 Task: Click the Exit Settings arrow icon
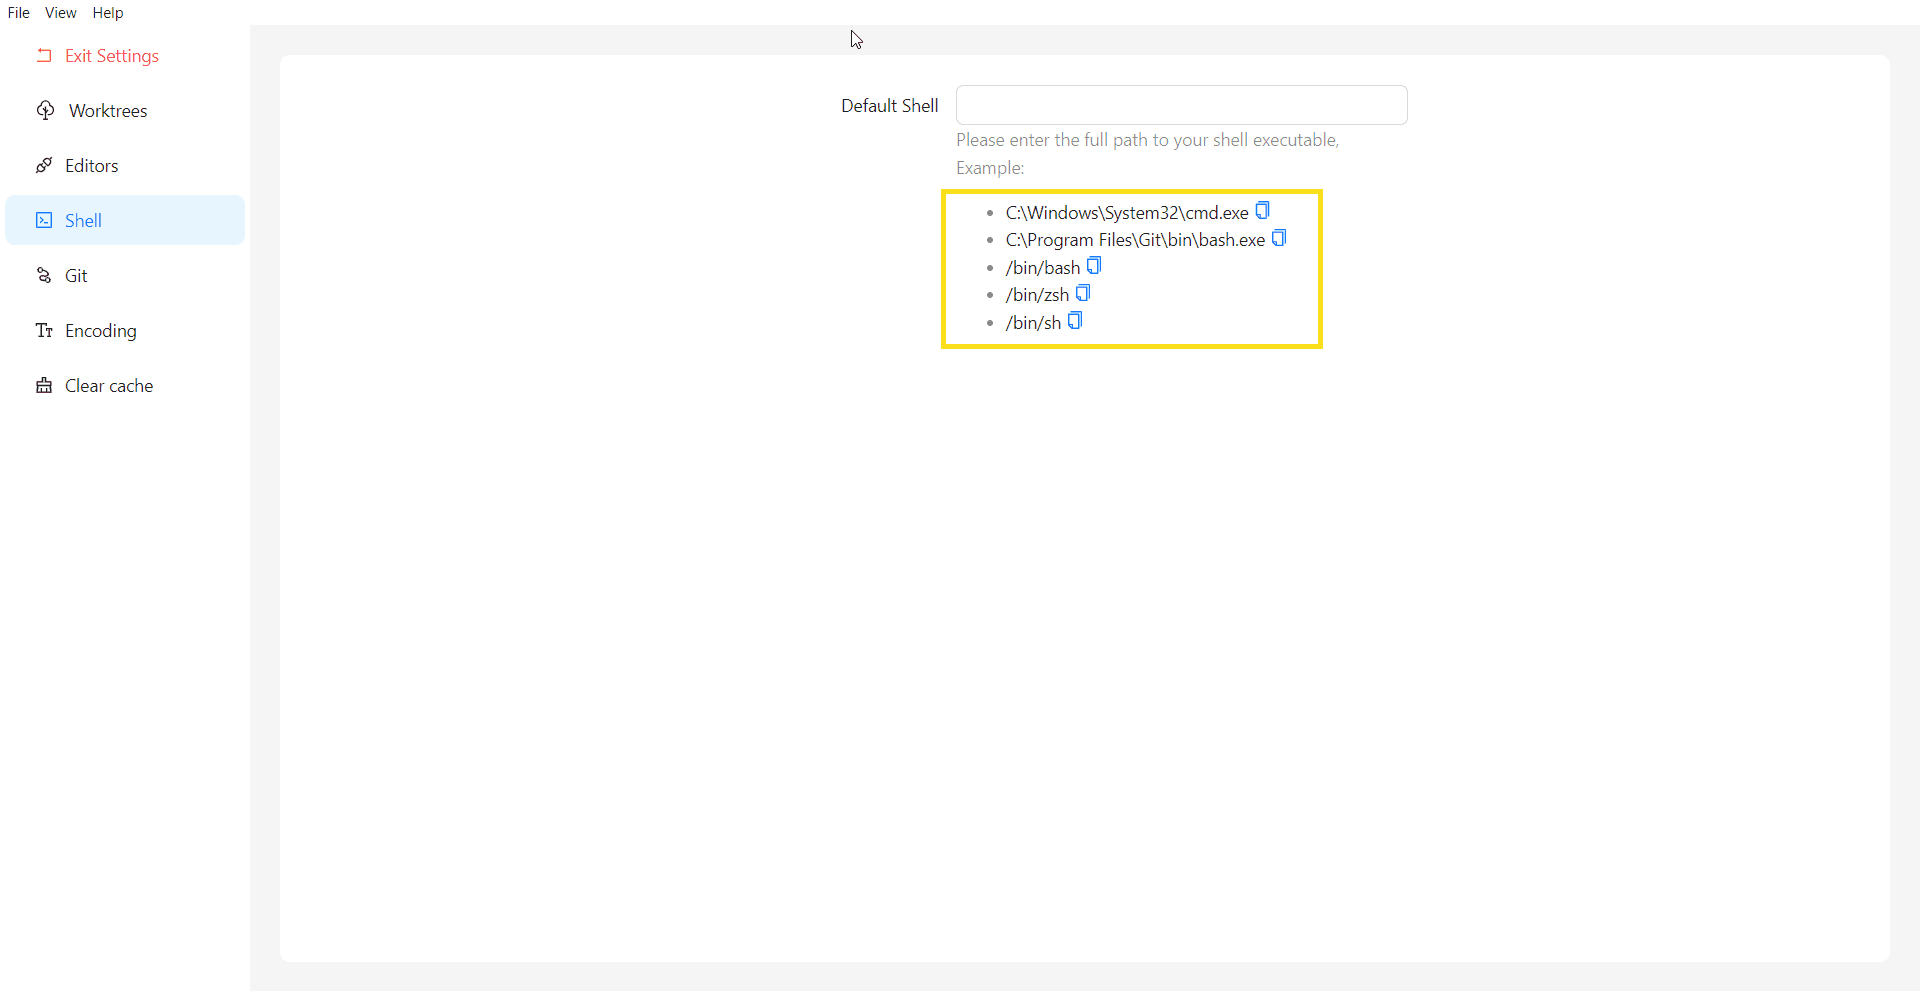point(45,55)
